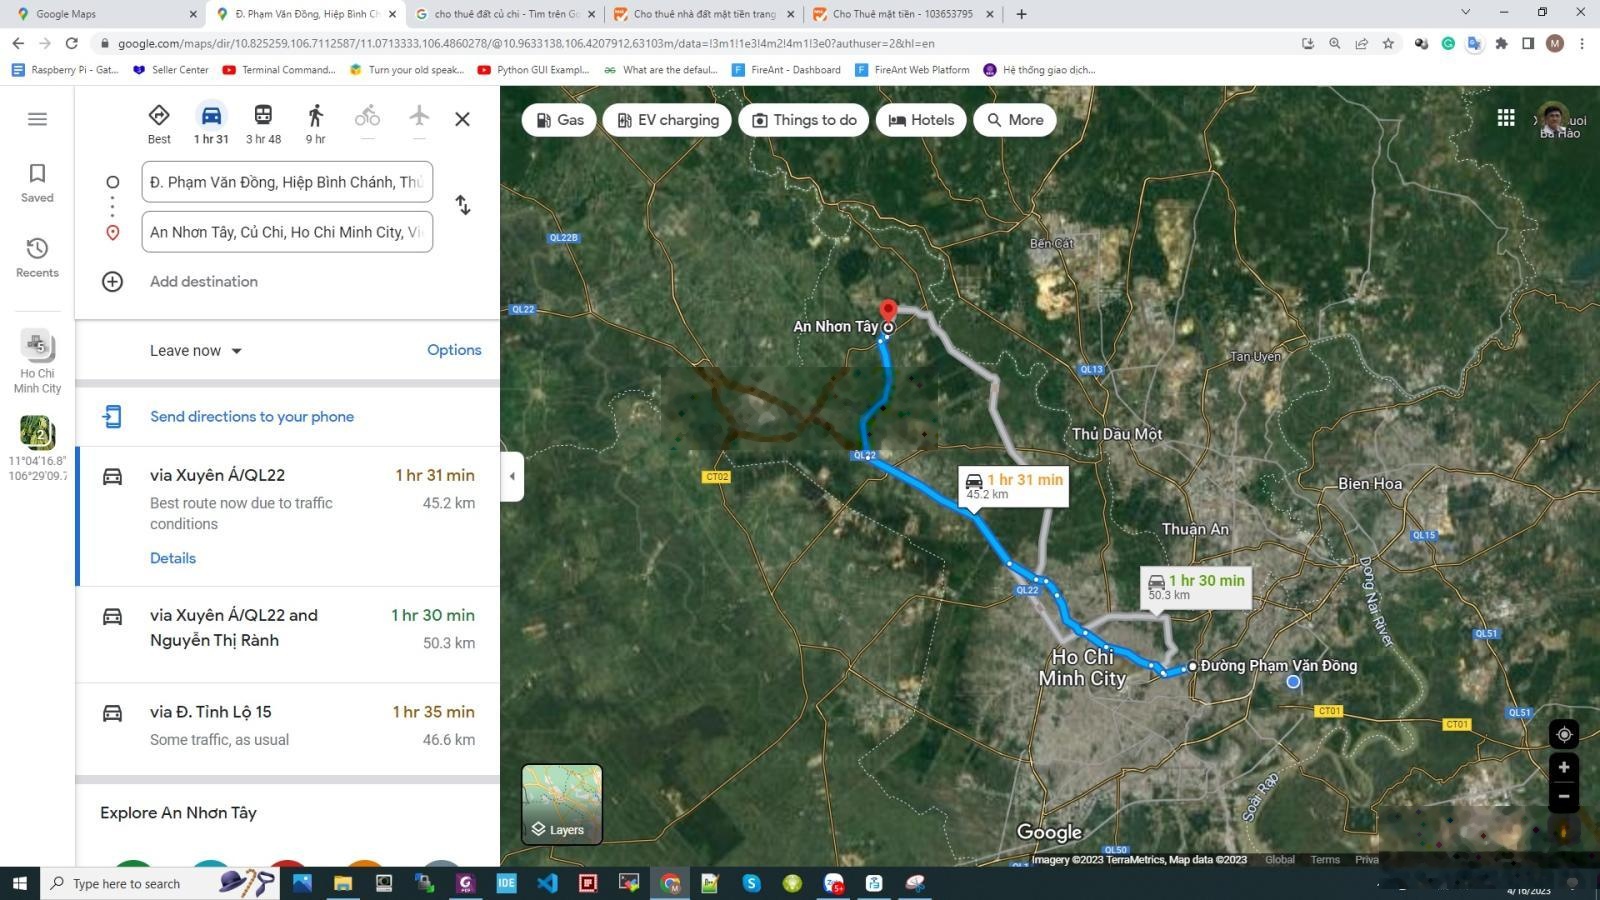Toggle the EV charging filter chip
Image resolution: width=1600 pixels, height=900 pixels.
[x=667, y=120]
